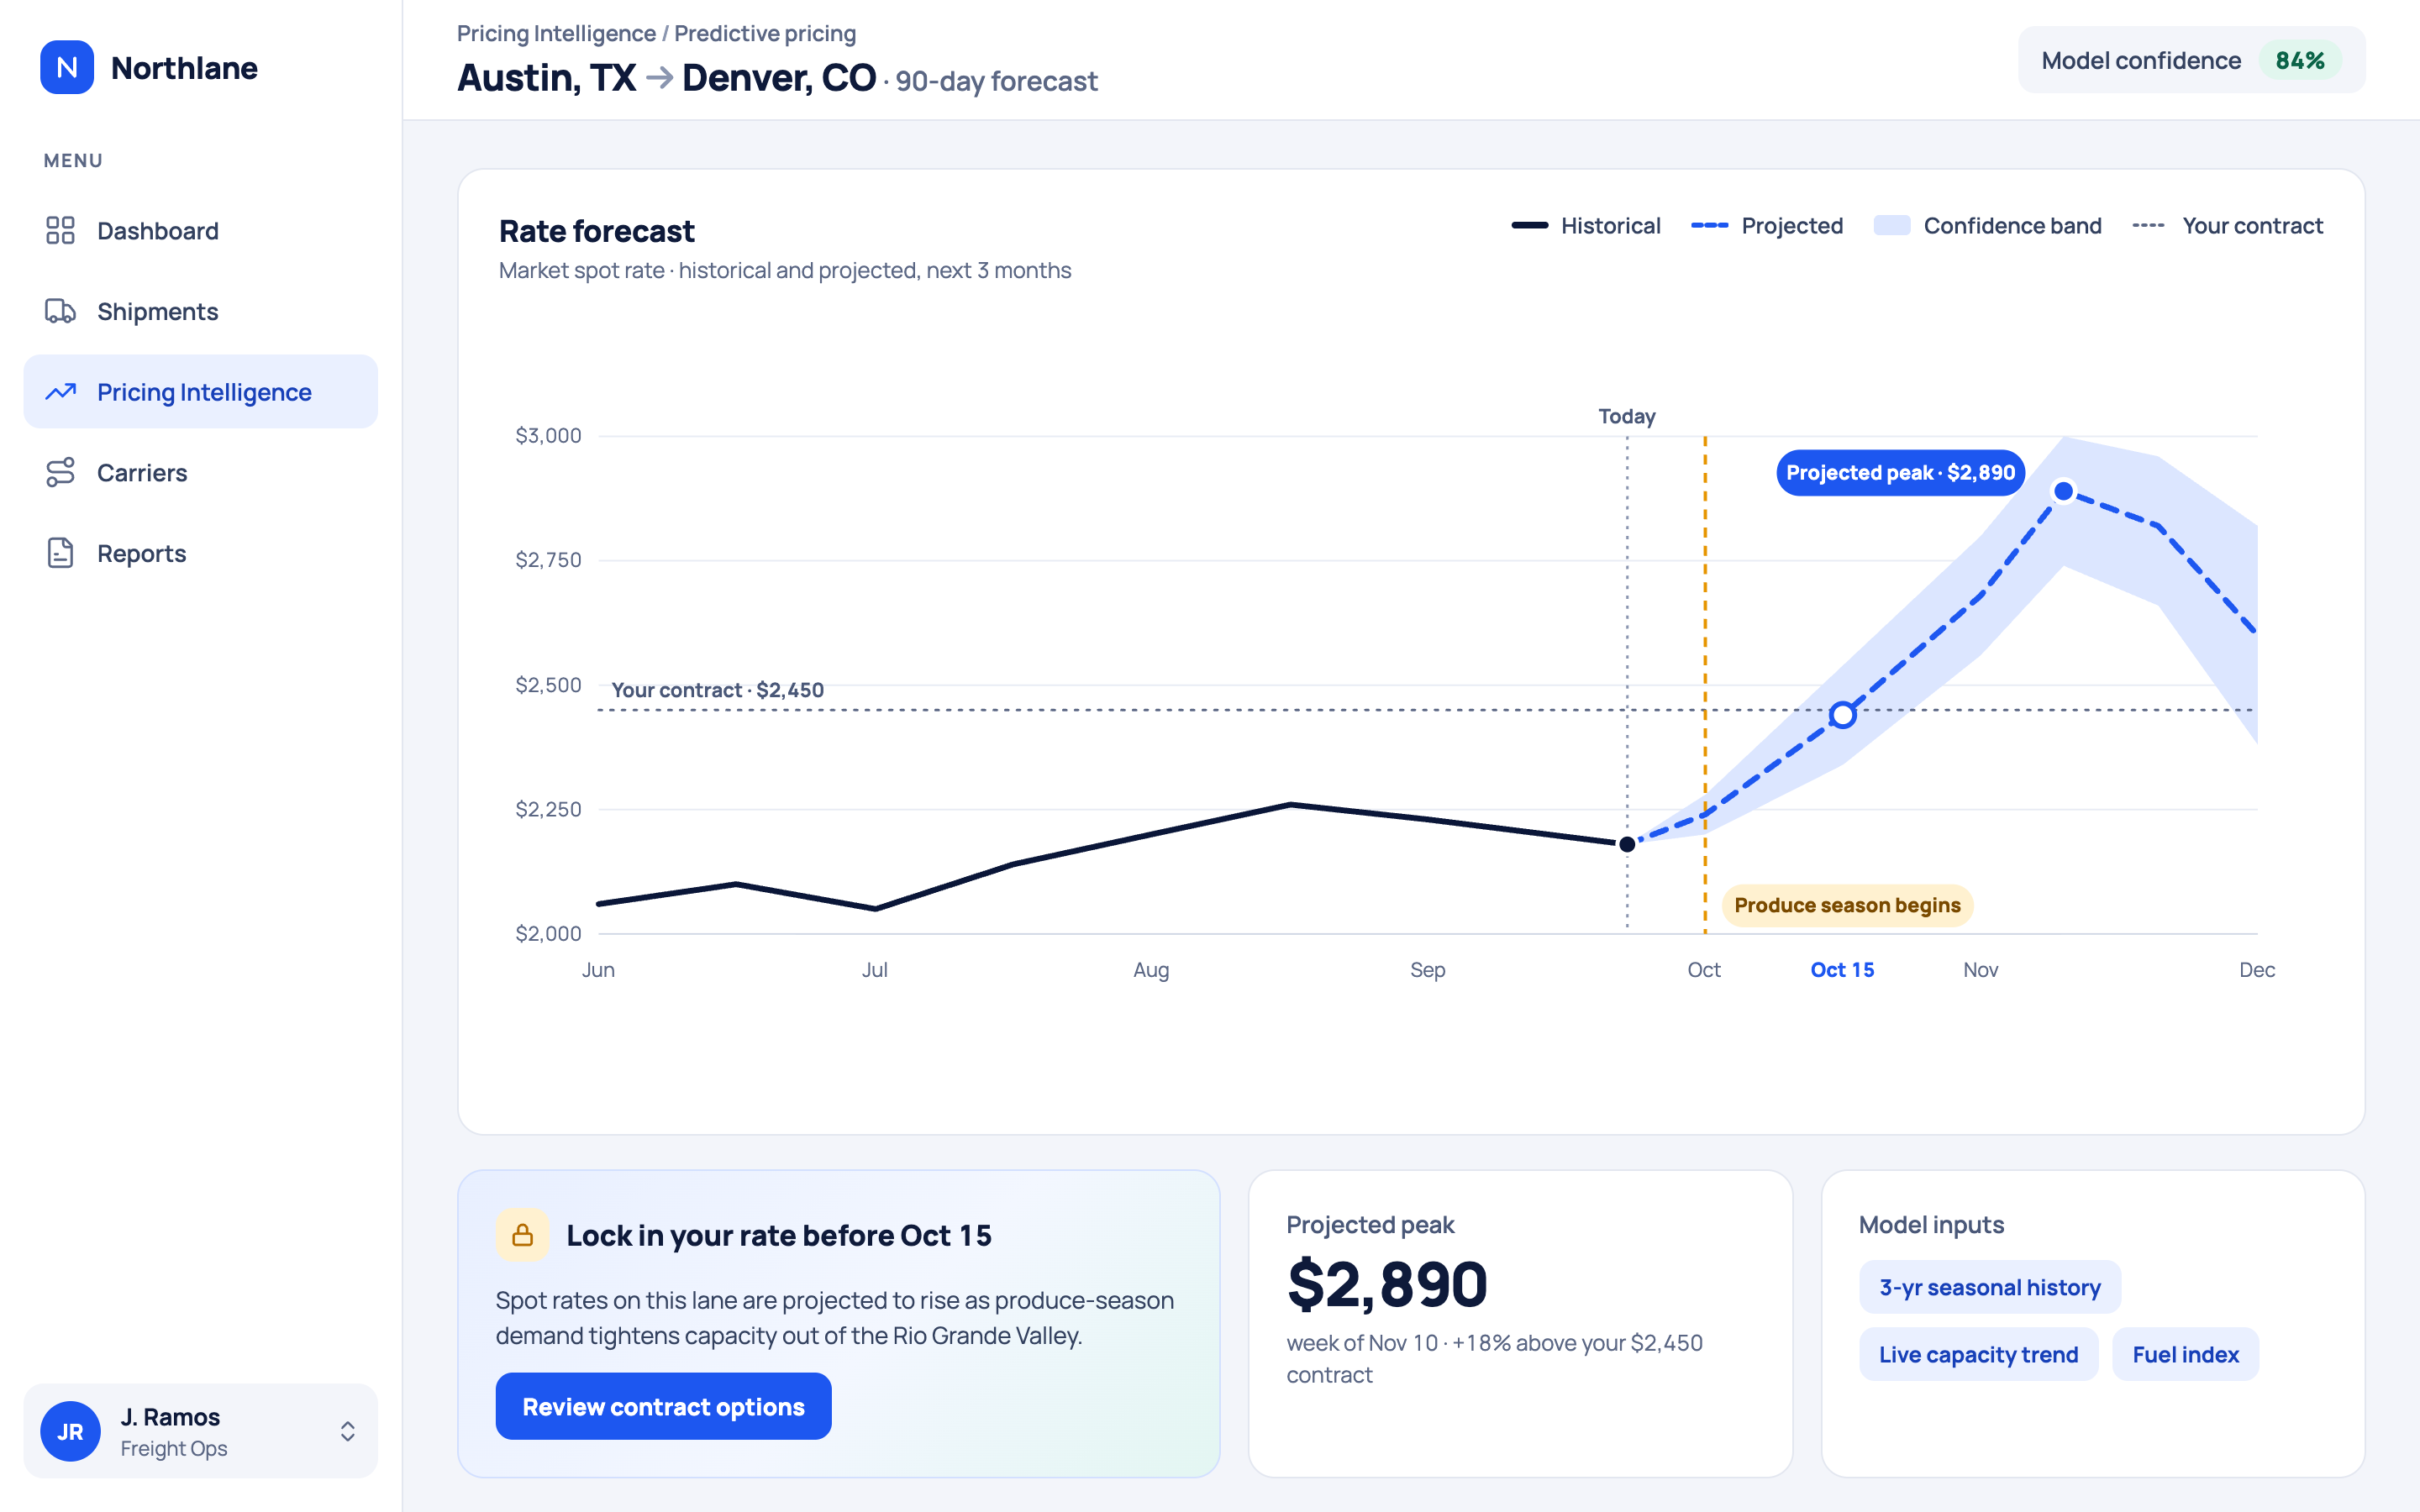Click the Your contract · $2,450 line label

pos(717,689)
